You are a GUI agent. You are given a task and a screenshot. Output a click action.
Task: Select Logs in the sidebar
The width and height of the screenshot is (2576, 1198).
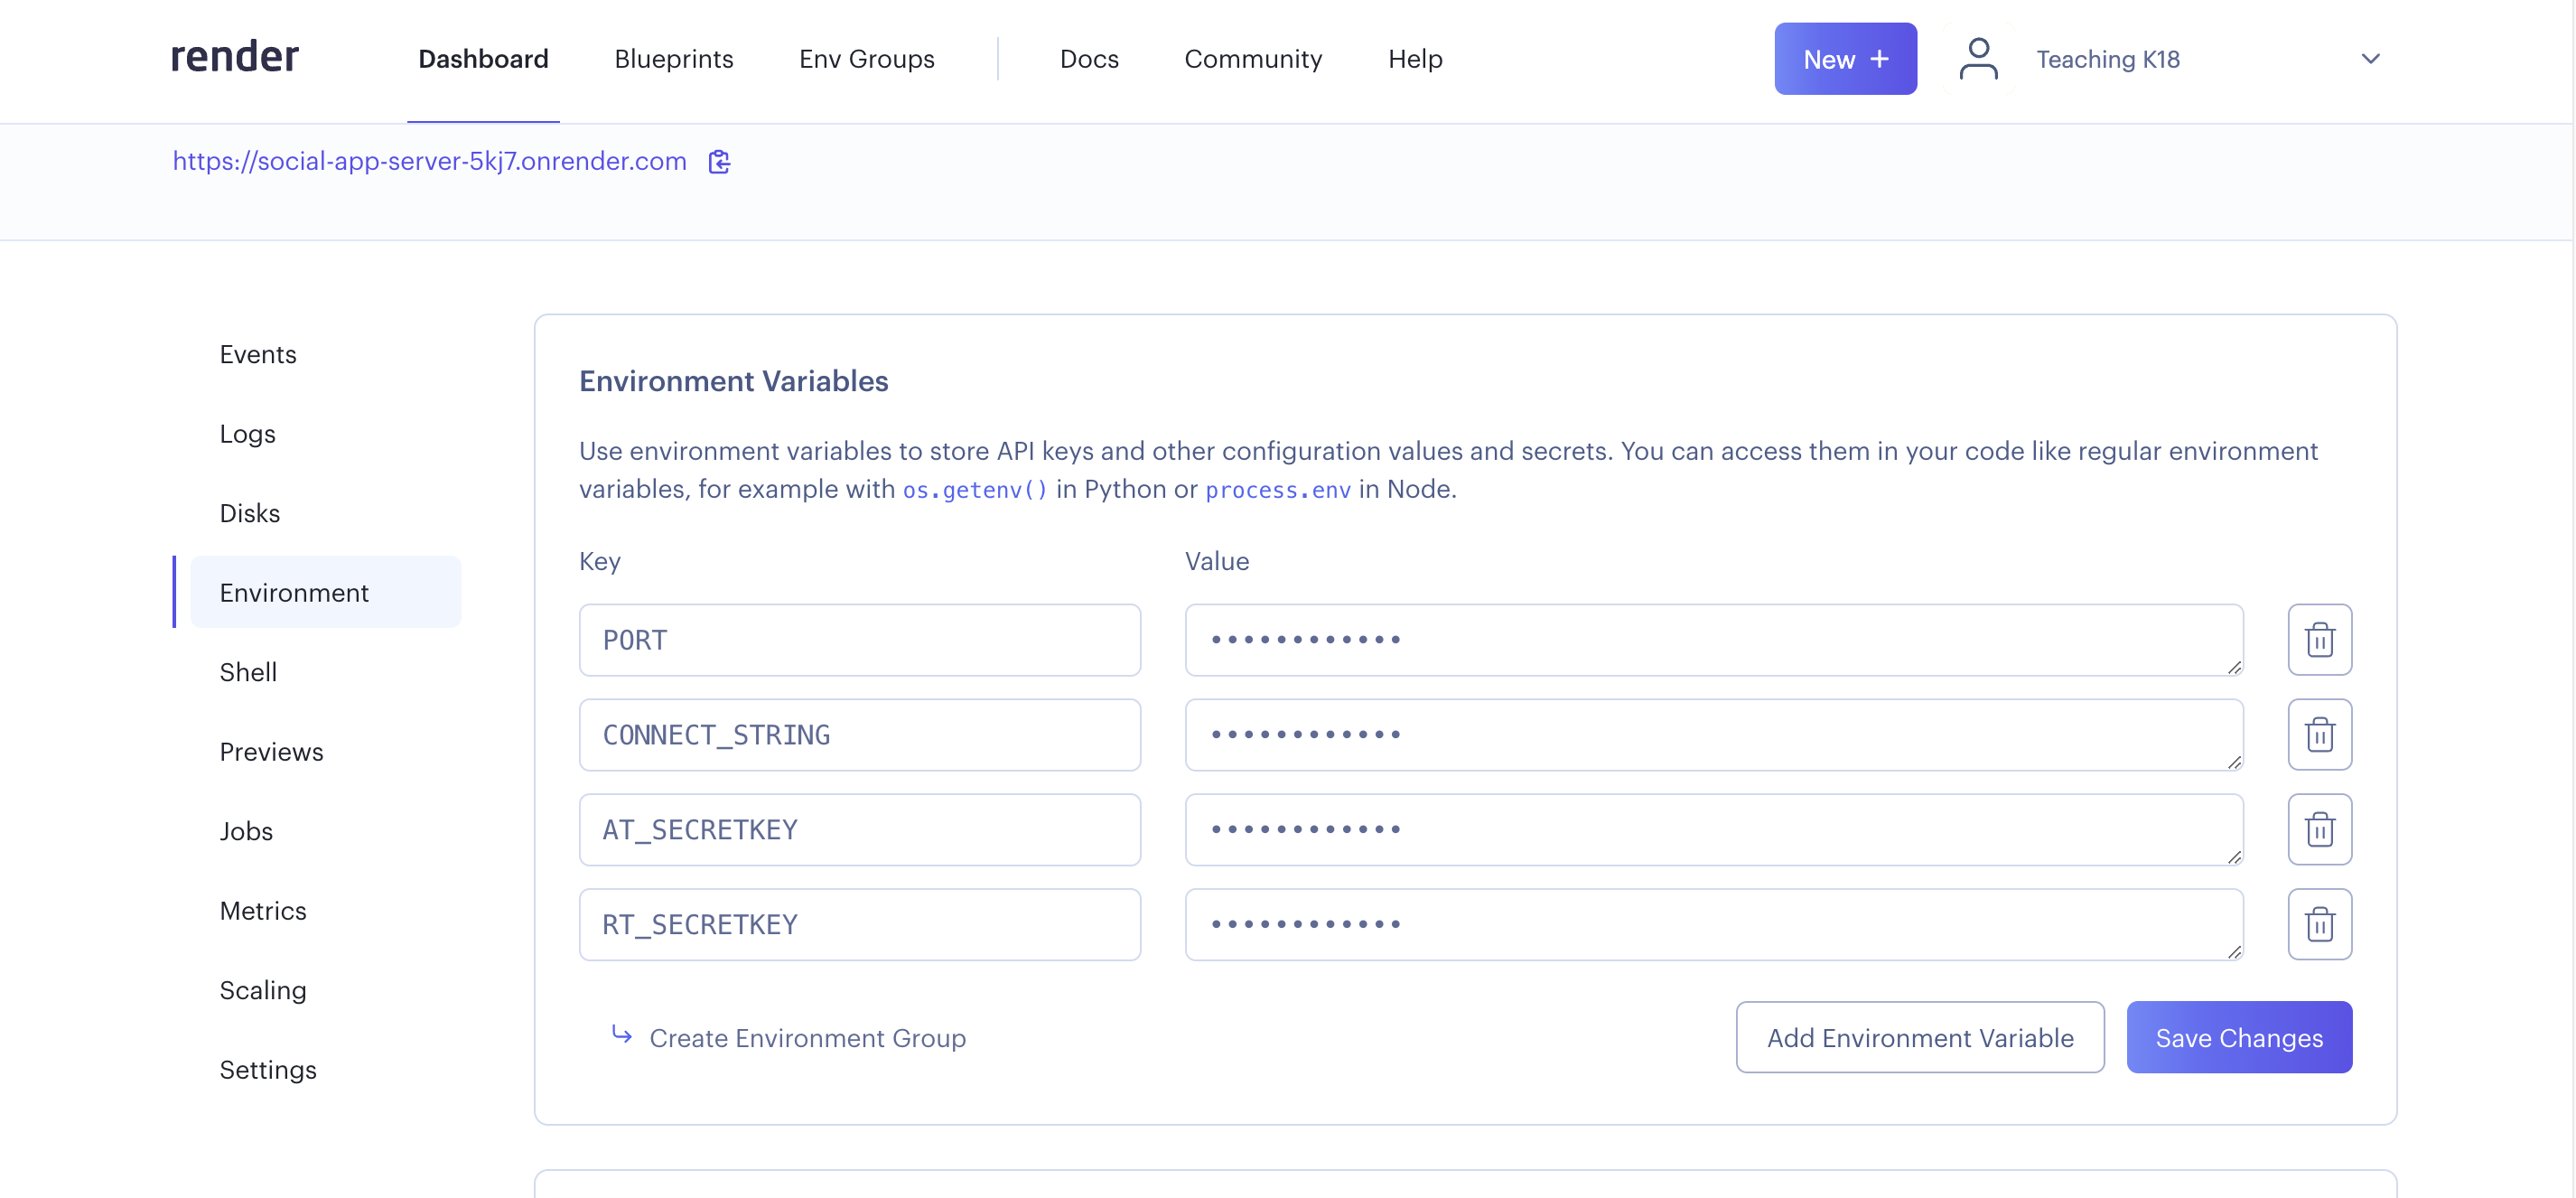(x=247, y=434)
